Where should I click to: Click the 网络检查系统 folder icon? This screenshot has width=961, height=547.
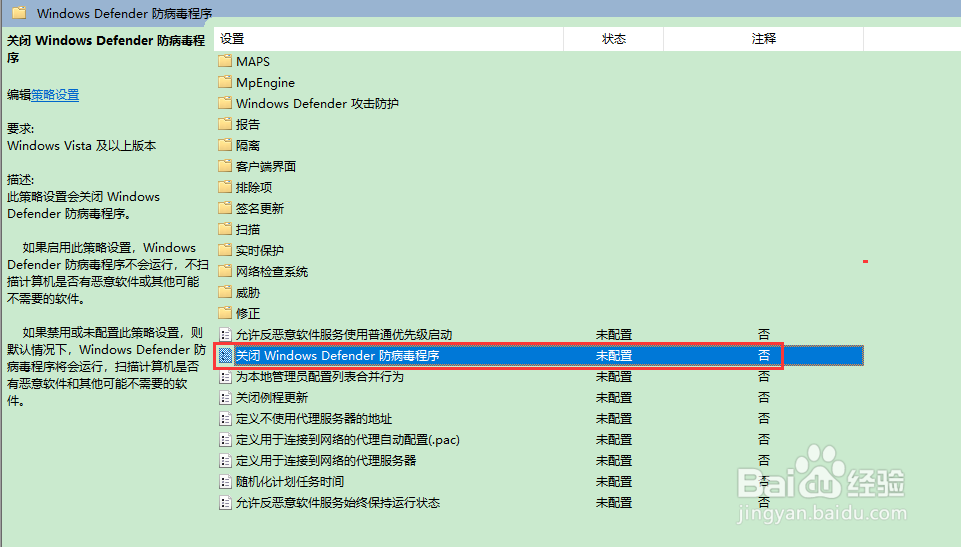click(225, 271)
